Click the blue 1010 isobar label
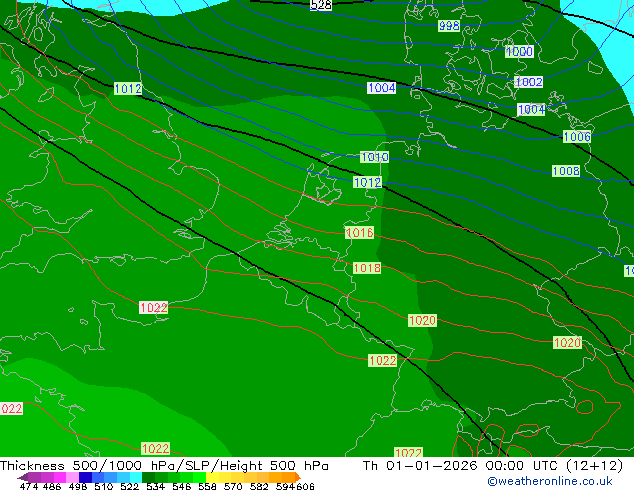Screen dimensions: 634x490 tap(374, 157)
